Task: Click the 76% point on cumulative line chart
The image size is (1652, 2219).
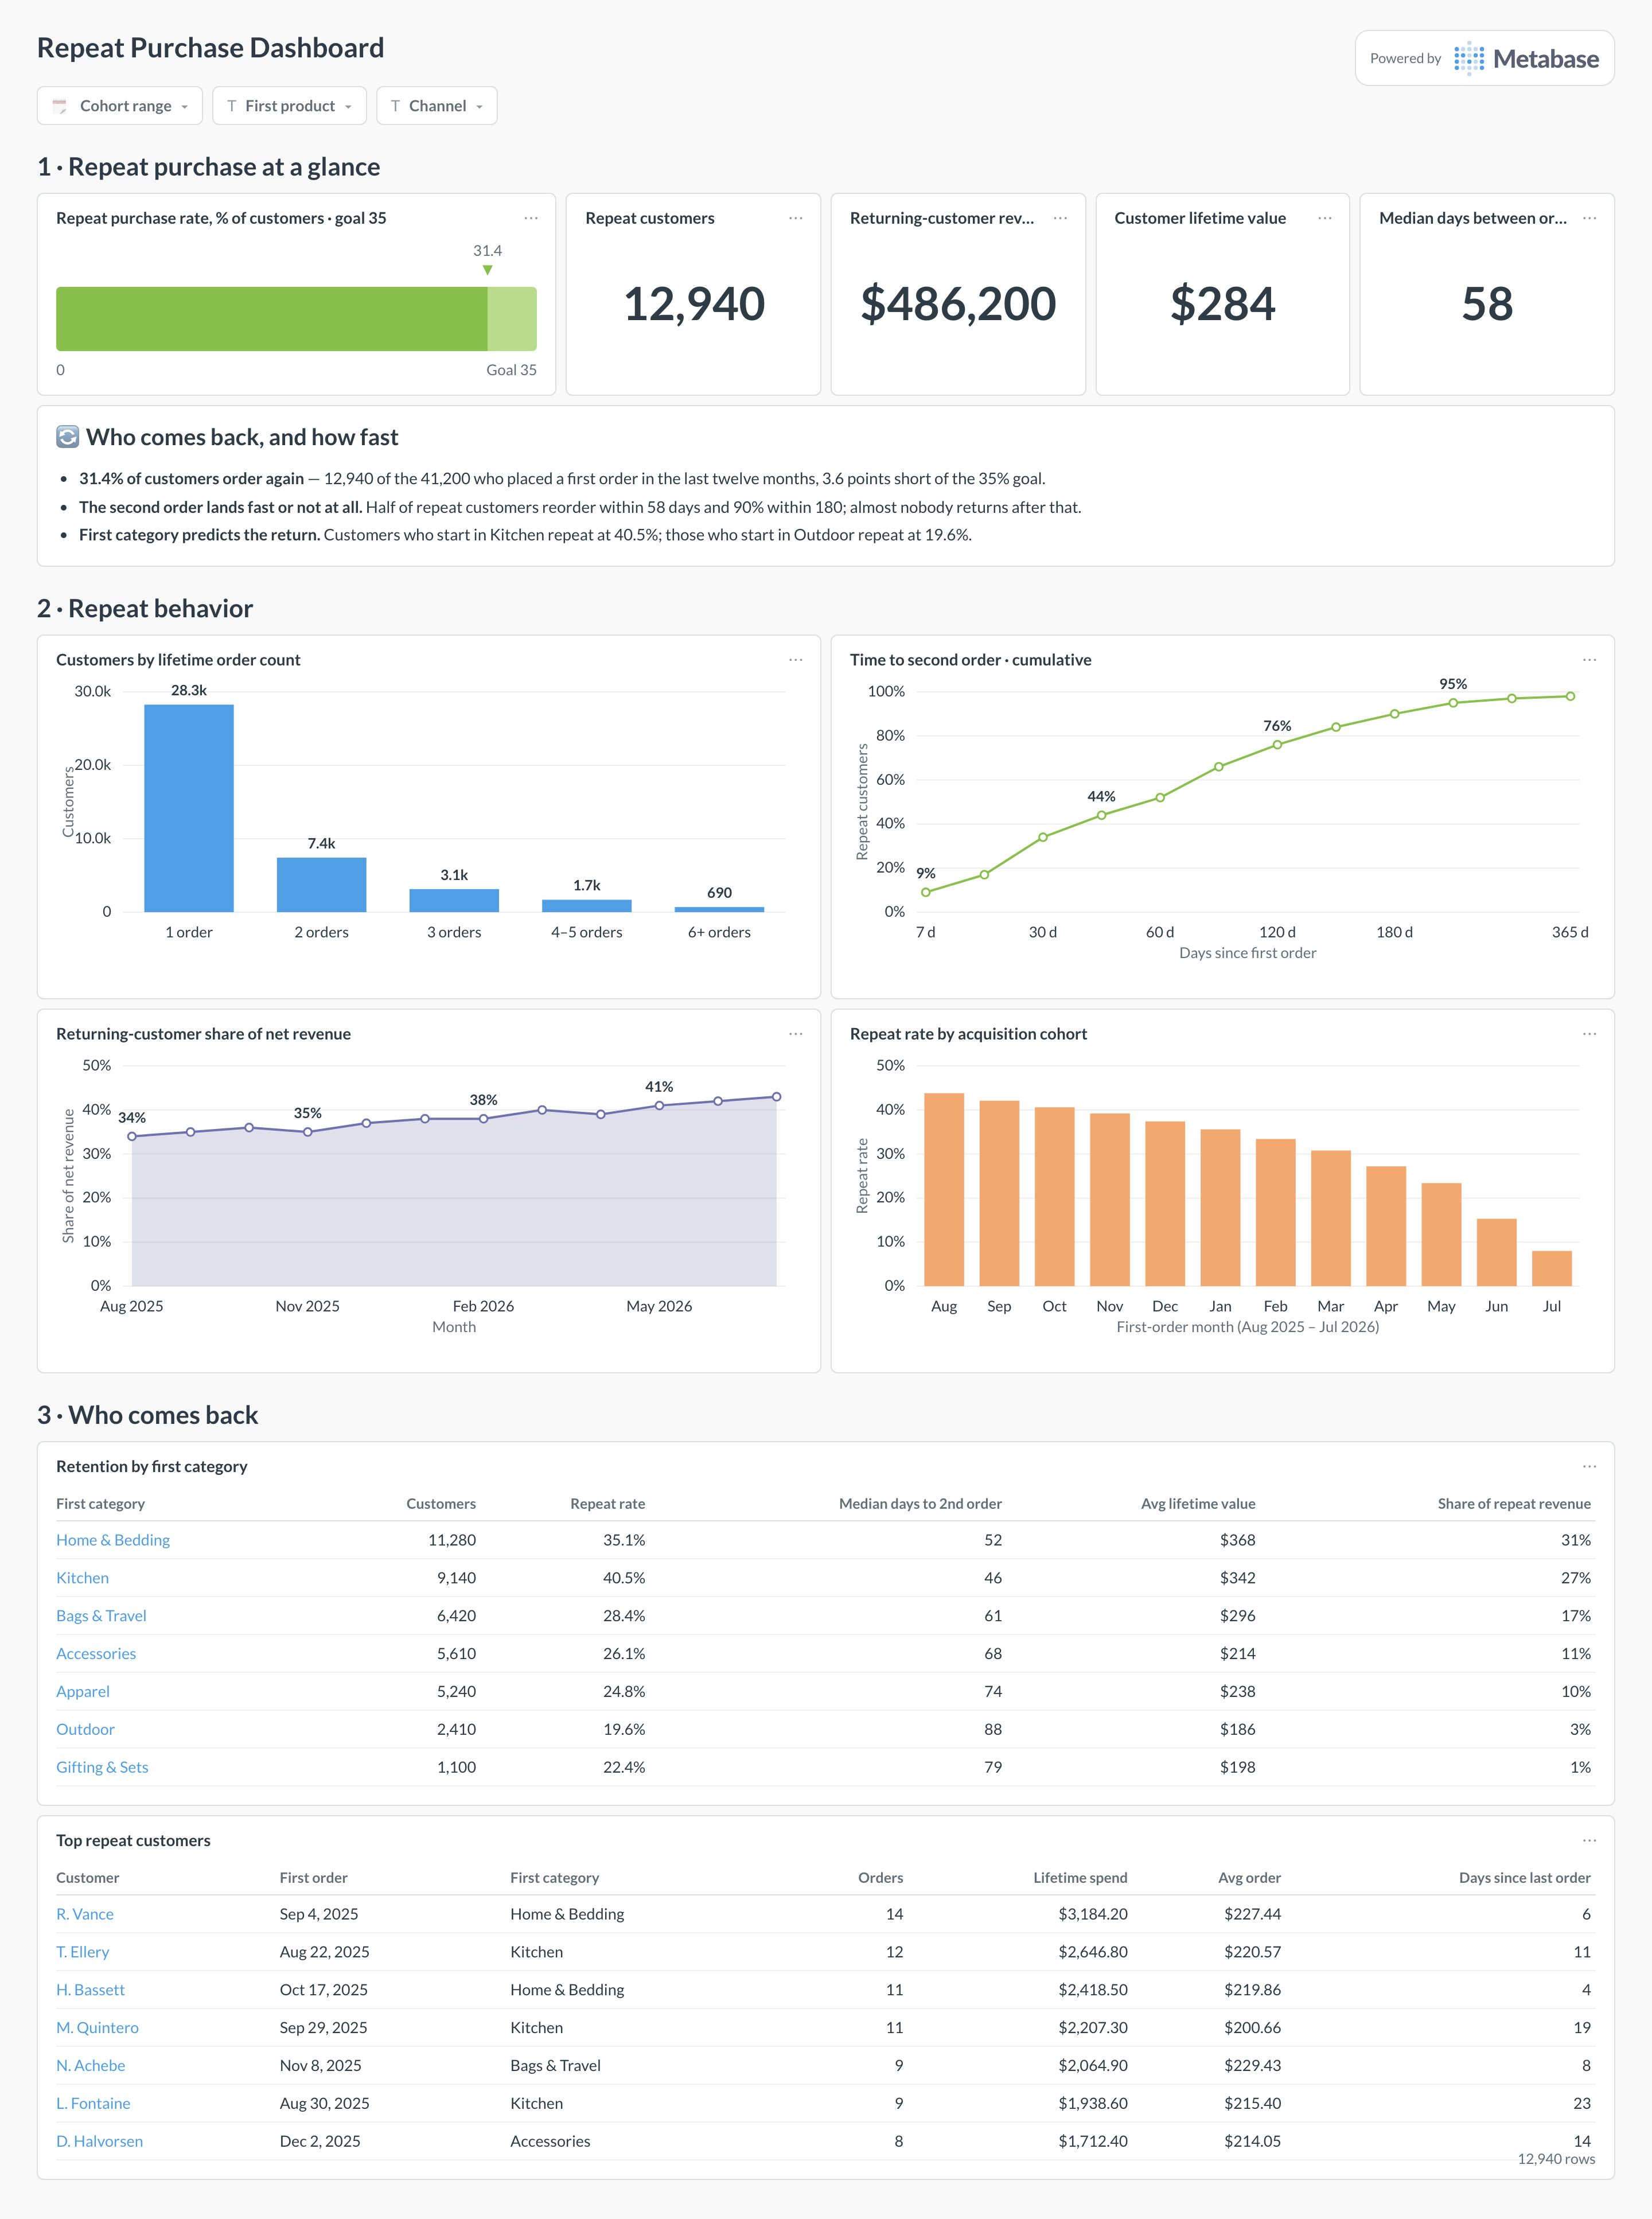Action: [1277, 744]
